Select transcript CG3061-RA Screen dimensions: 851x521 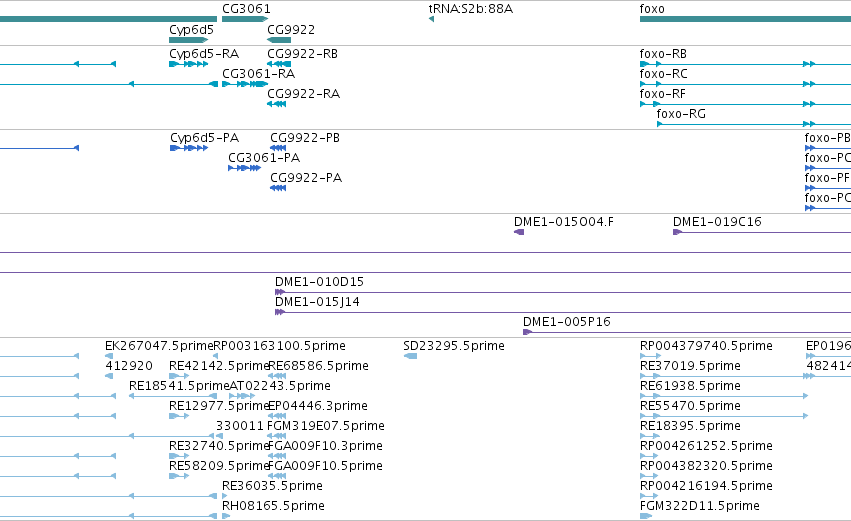[258, 73]
